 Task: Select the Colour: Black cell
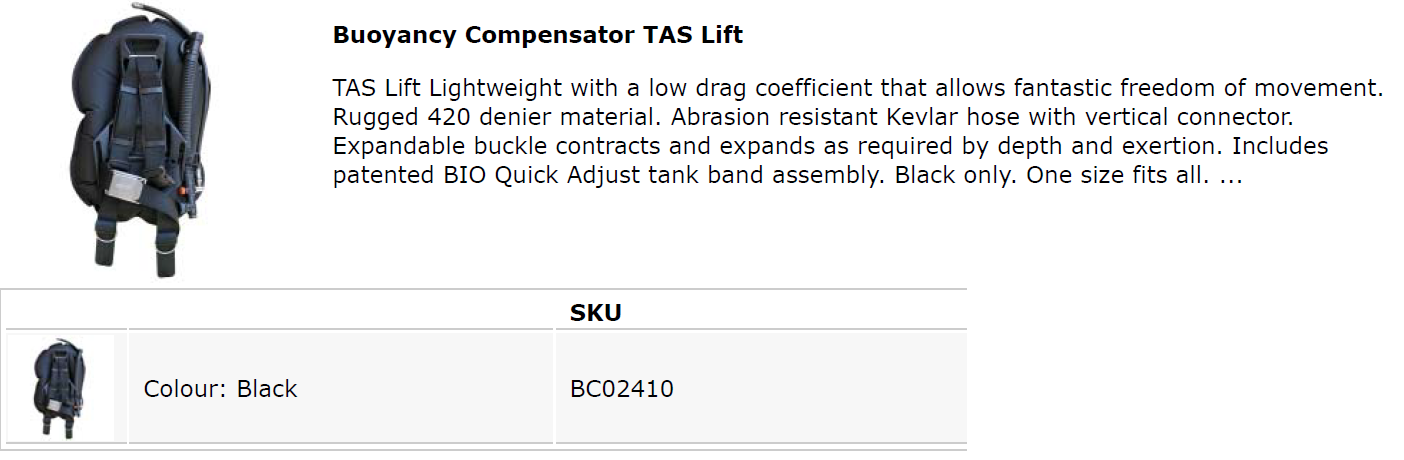pyautogui.click(x=341, y=388)
